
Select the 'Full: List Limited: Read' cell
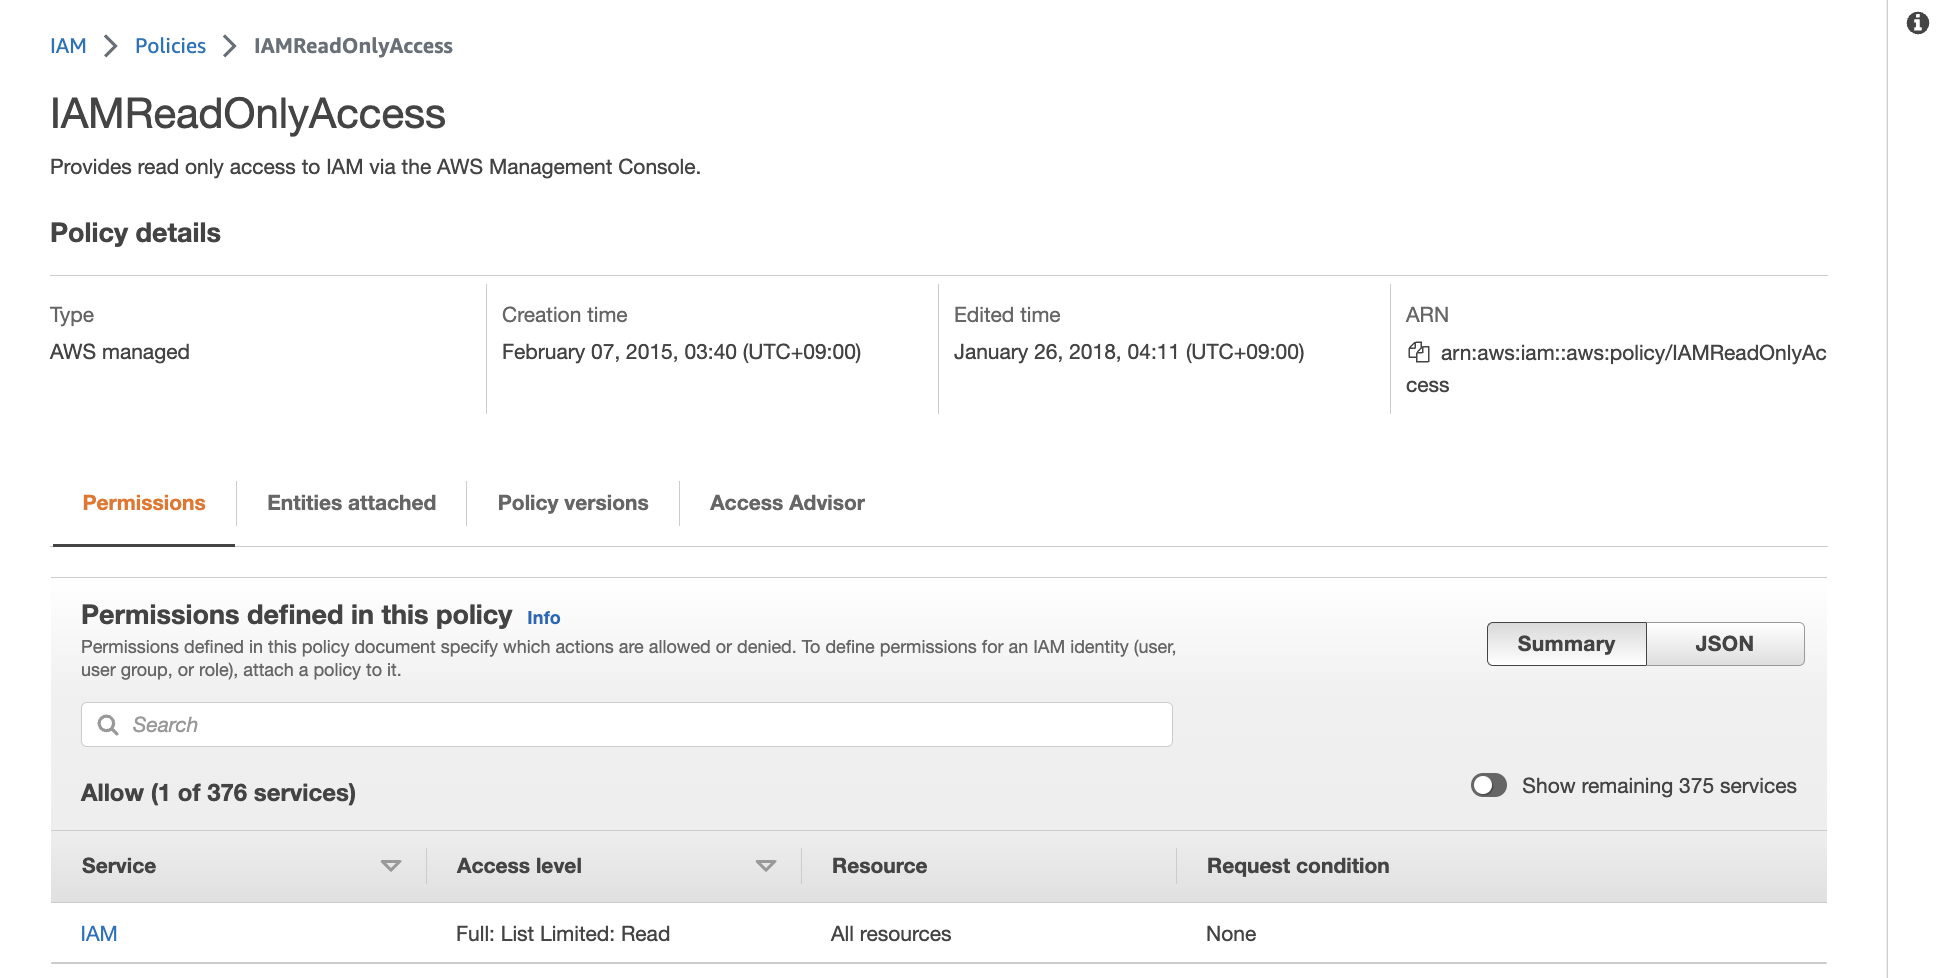[x=563, y=934]
